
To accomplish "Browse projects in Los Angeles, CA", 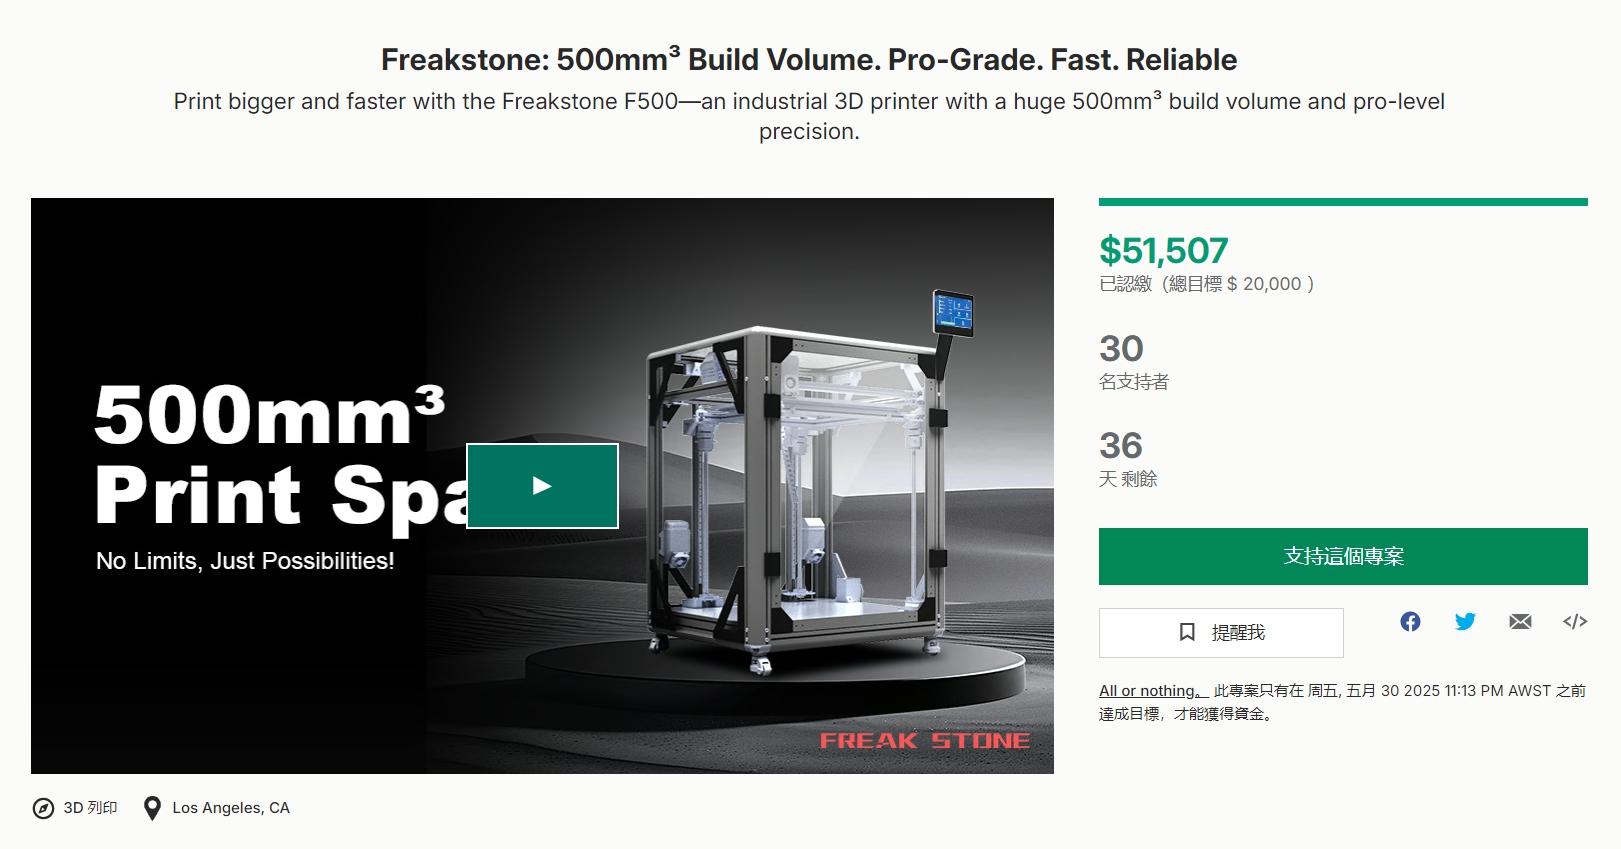I will click(232, 807).
